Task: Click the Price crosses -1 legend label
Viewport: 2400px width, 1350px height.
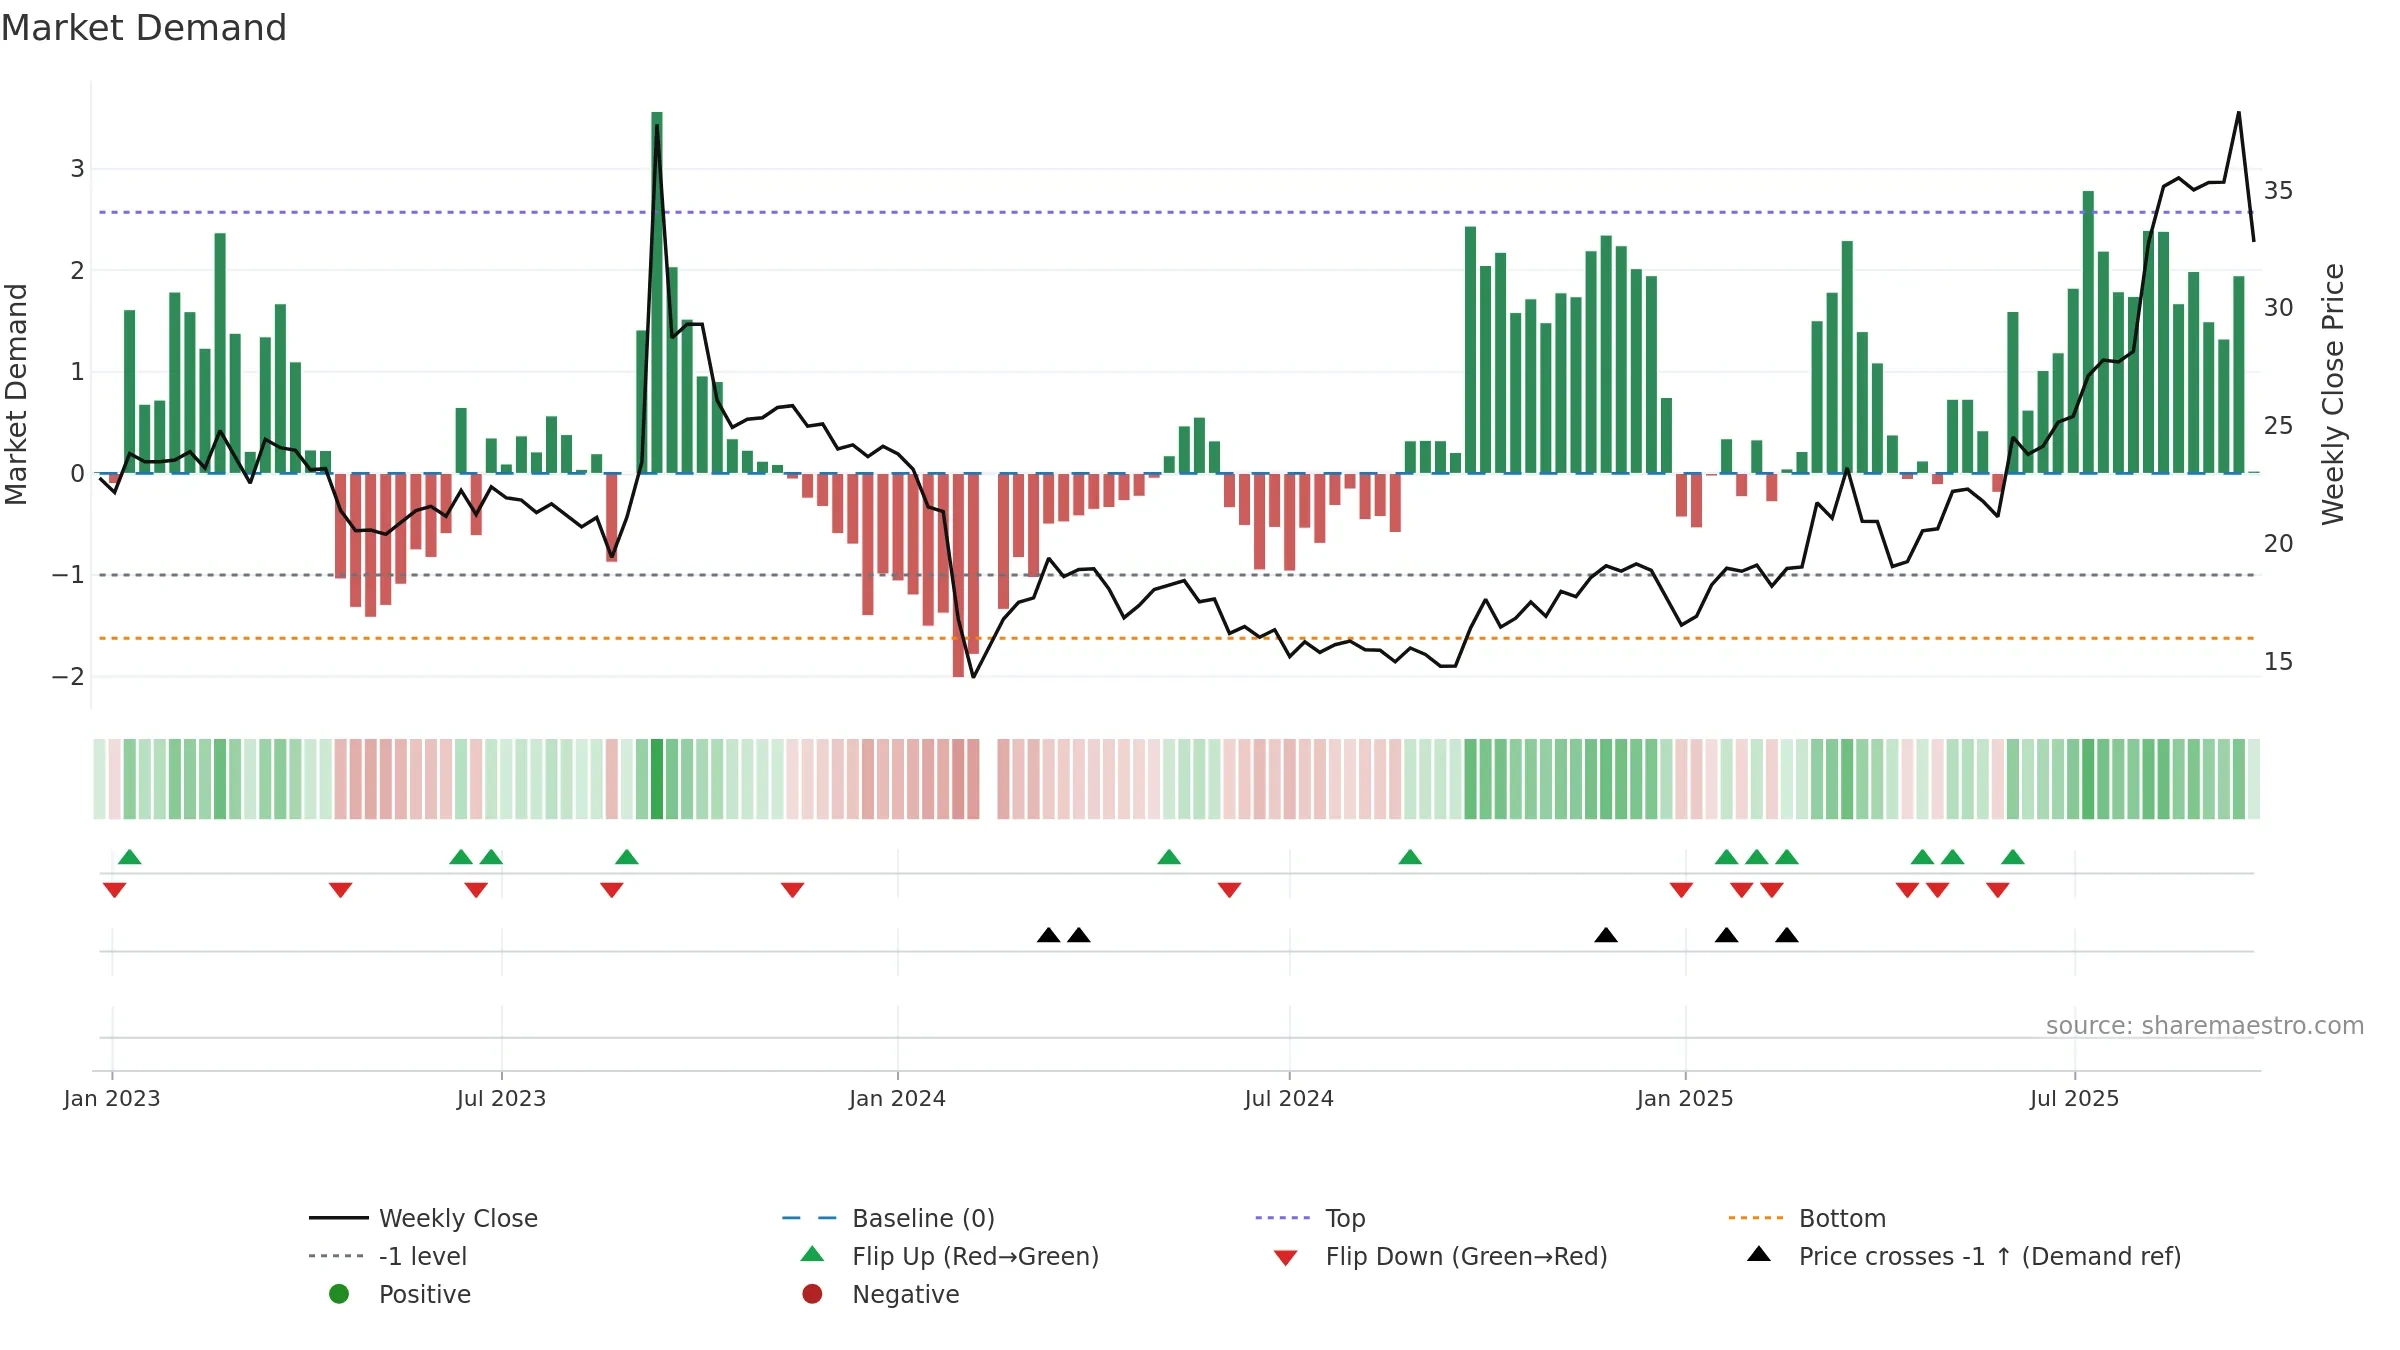Action: pyautogui.click(x=1990, y=1256)
